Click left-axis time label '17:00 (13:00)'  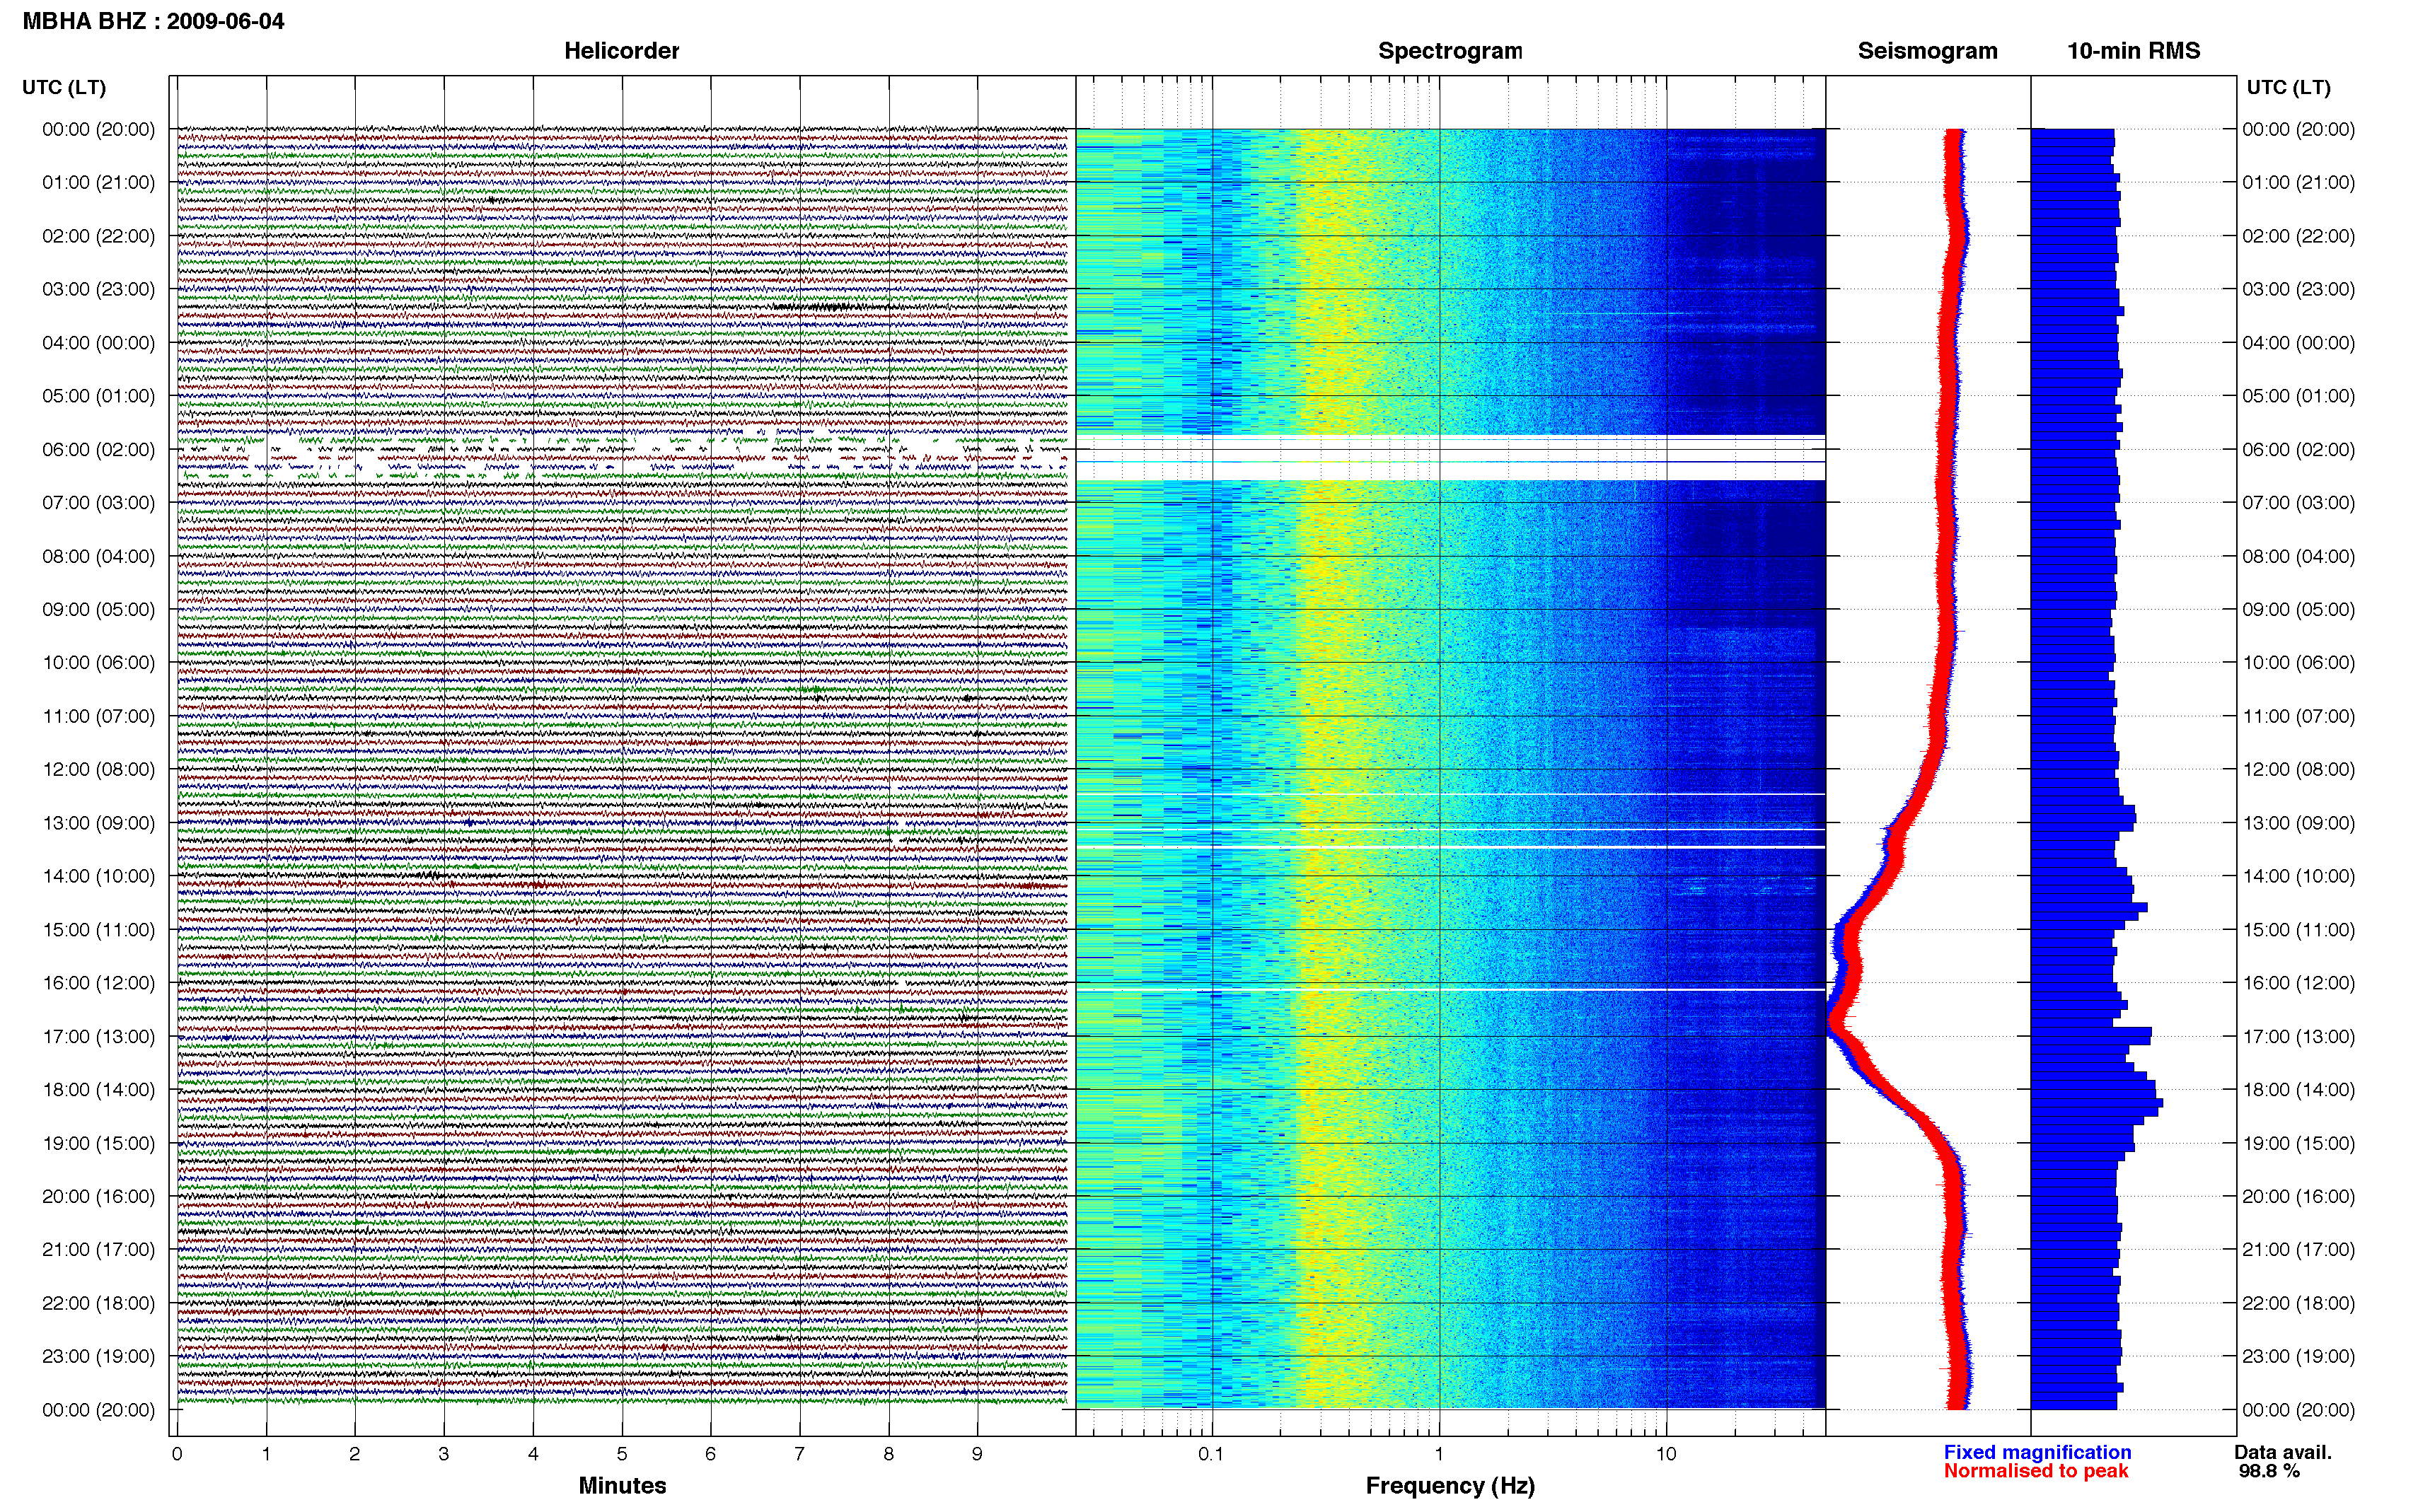(99, 1037)
